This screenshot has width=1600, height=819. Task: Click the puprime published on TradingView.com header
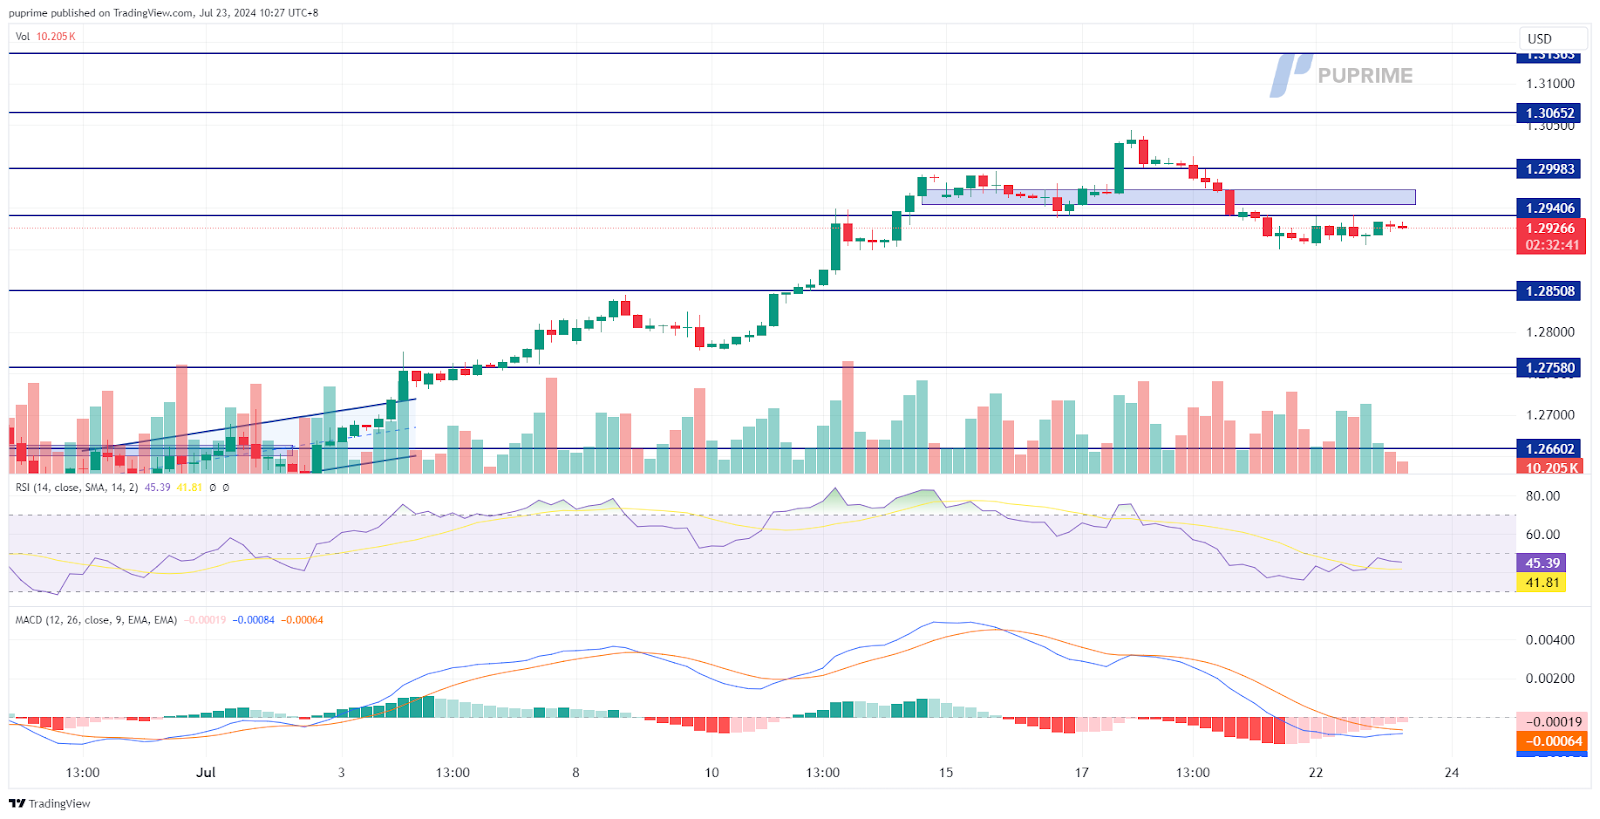pyautogui.click(x=164, y=13)
